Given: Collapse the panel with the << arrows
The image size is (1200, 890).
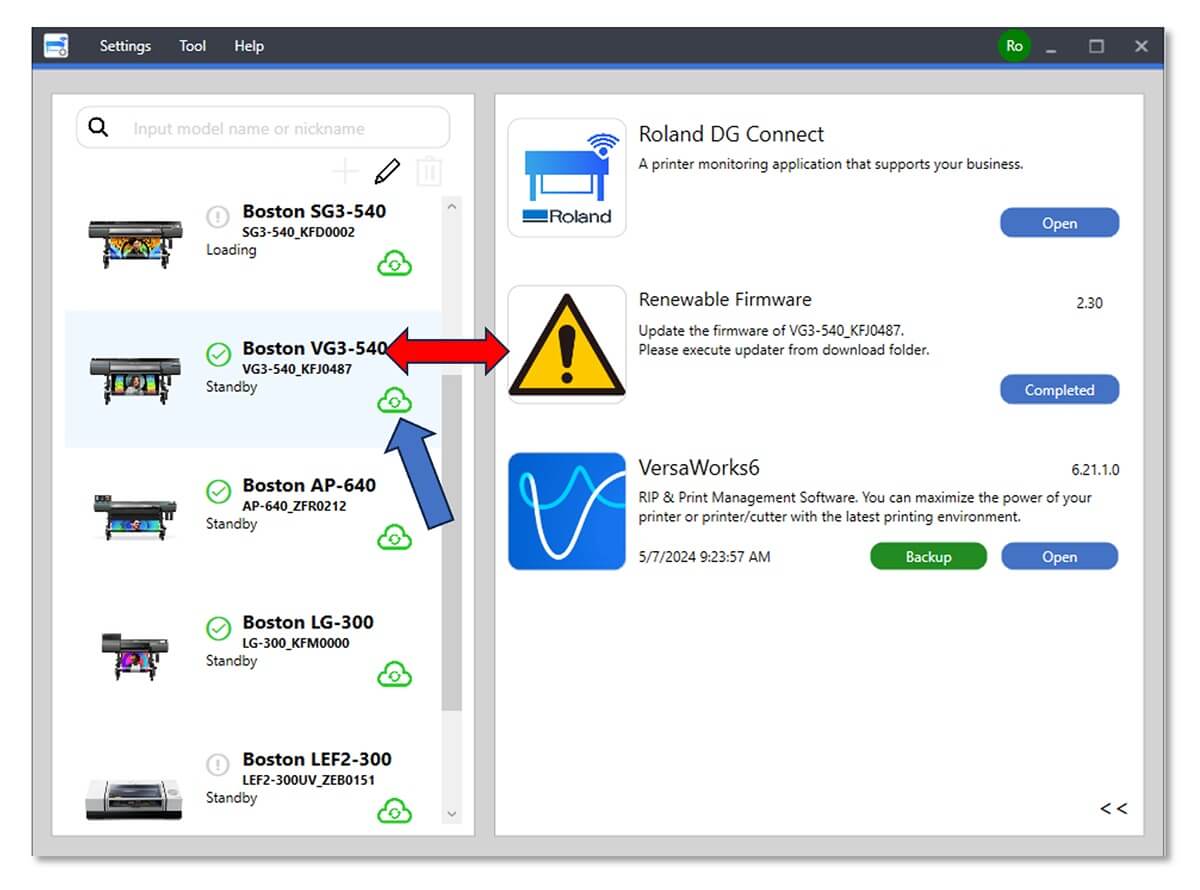Looking at the screenshot, I should (1114, 808).
